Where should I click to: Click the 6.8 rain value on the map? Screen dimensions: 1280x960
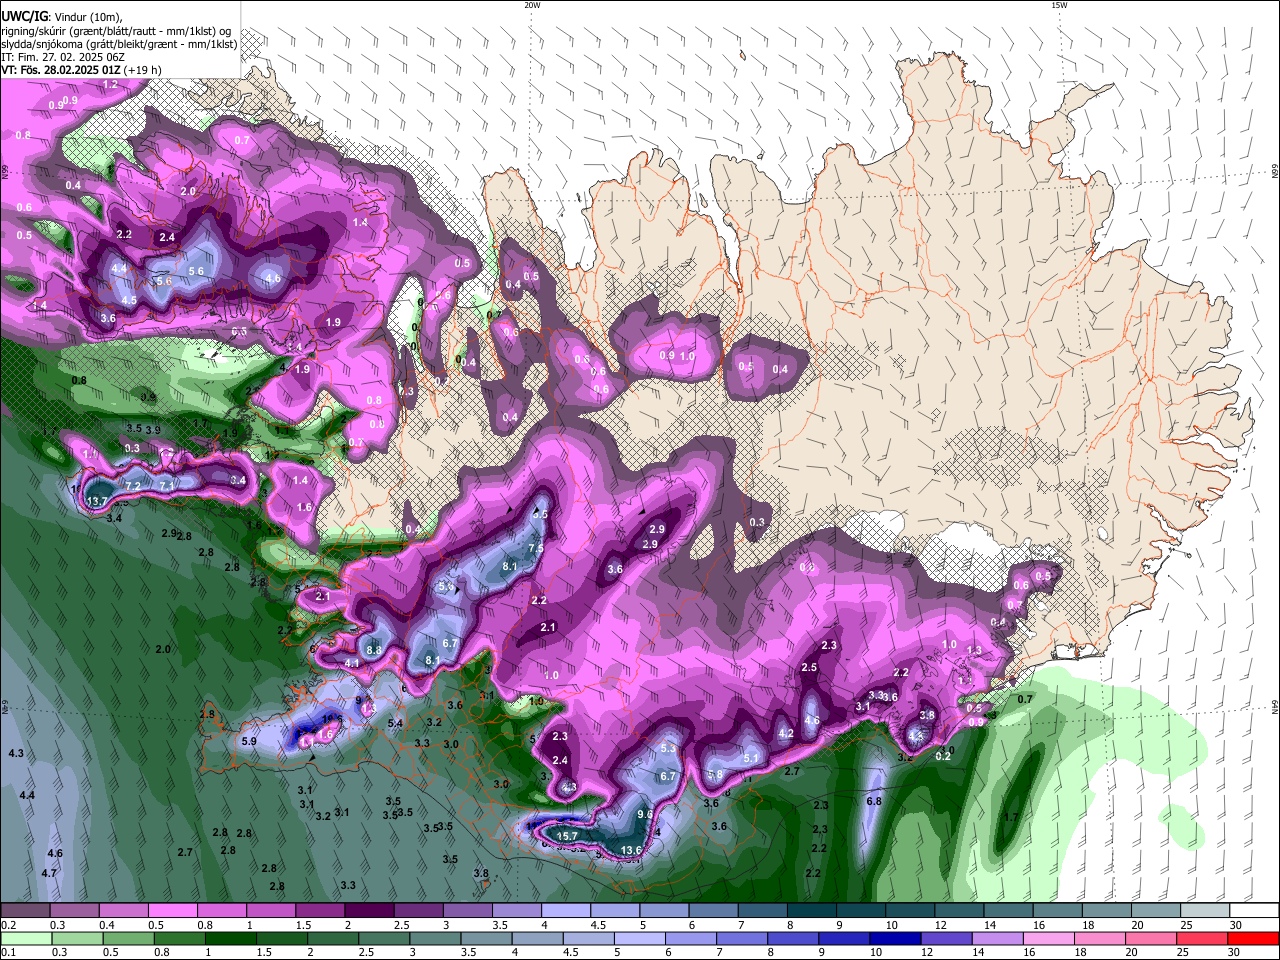[874, 801]
